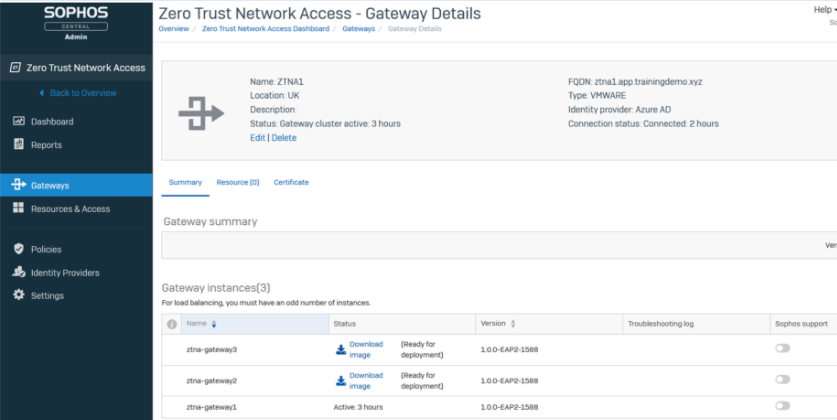The width and height of the screenshot is (837, 420).
Task: Click download icon for ztna-gateway3
Action: [x=341, y=350]
